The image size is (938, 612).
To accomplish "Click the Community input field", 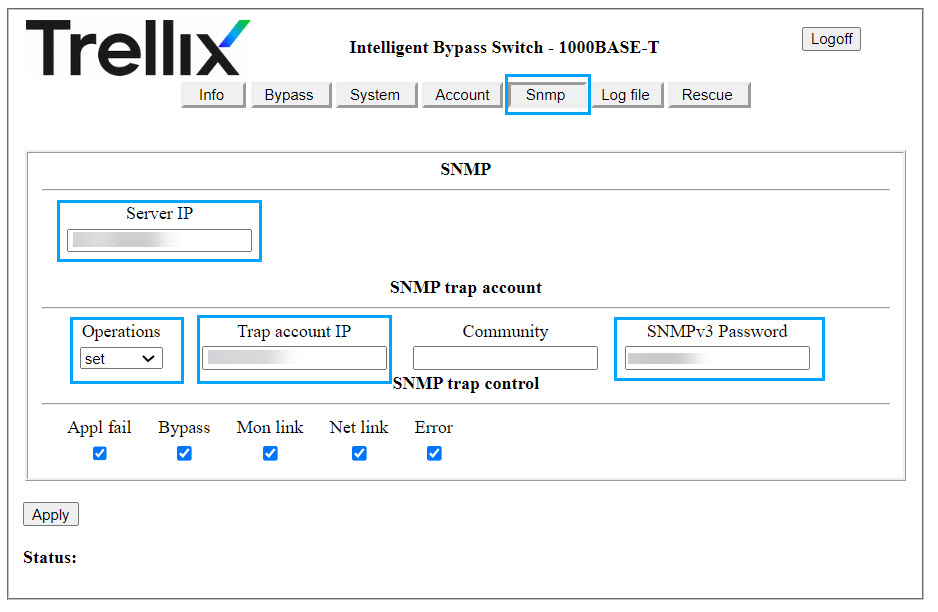I will point(505,358).
